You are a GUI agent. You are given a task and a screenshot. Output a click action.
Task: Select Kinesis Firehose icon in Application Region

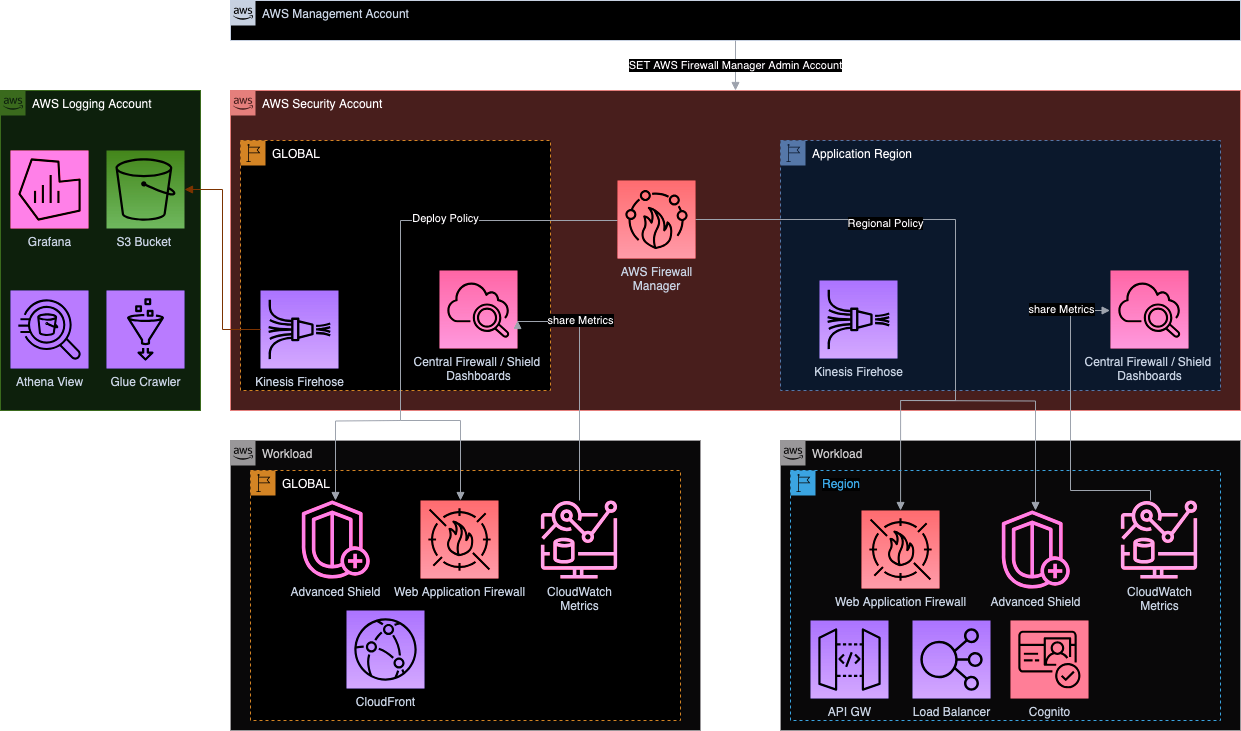[x=858, y=320]
